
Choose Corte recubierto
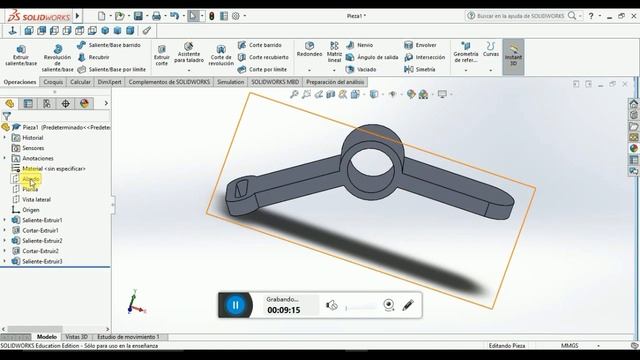263,57
